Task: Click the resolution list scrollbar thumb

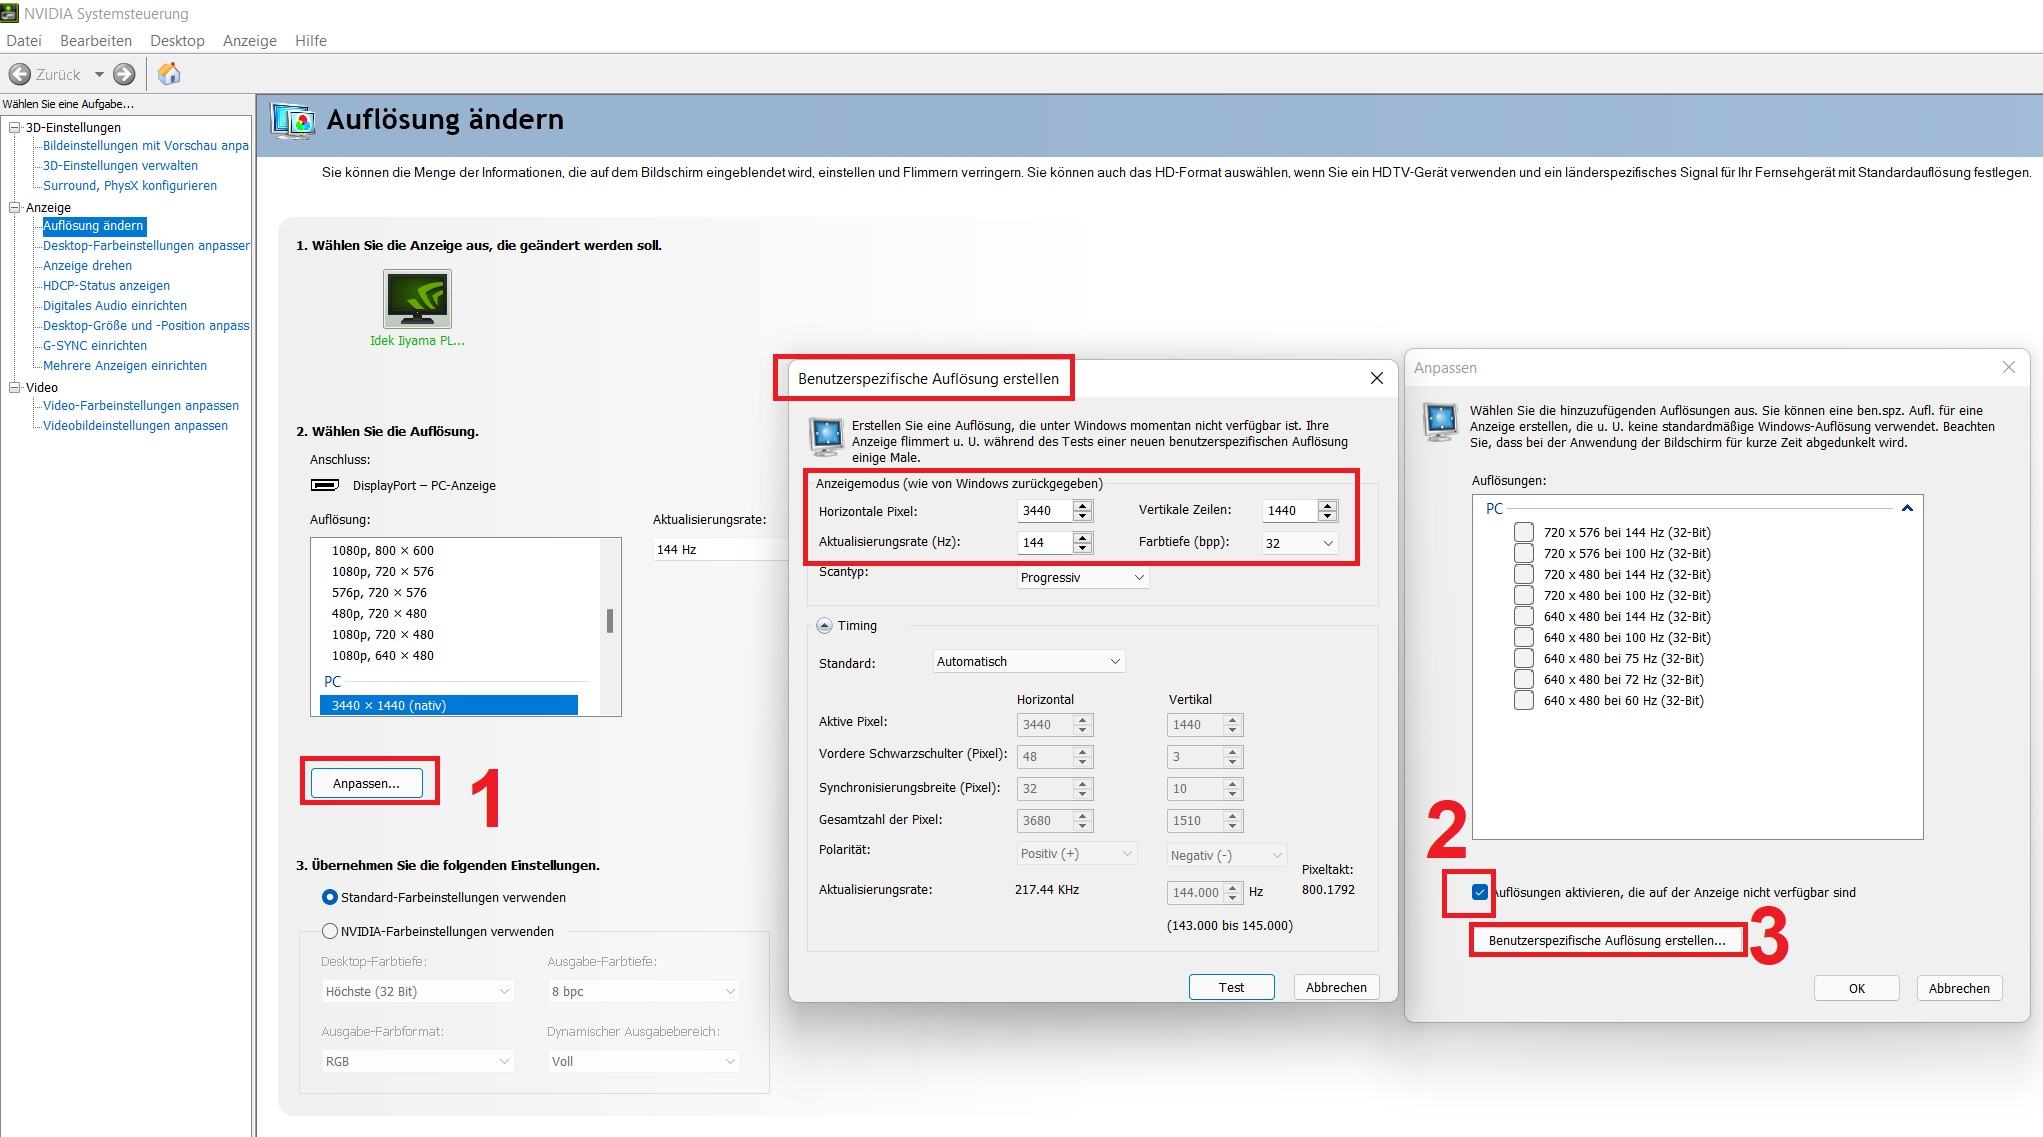Action: (610, 621)
